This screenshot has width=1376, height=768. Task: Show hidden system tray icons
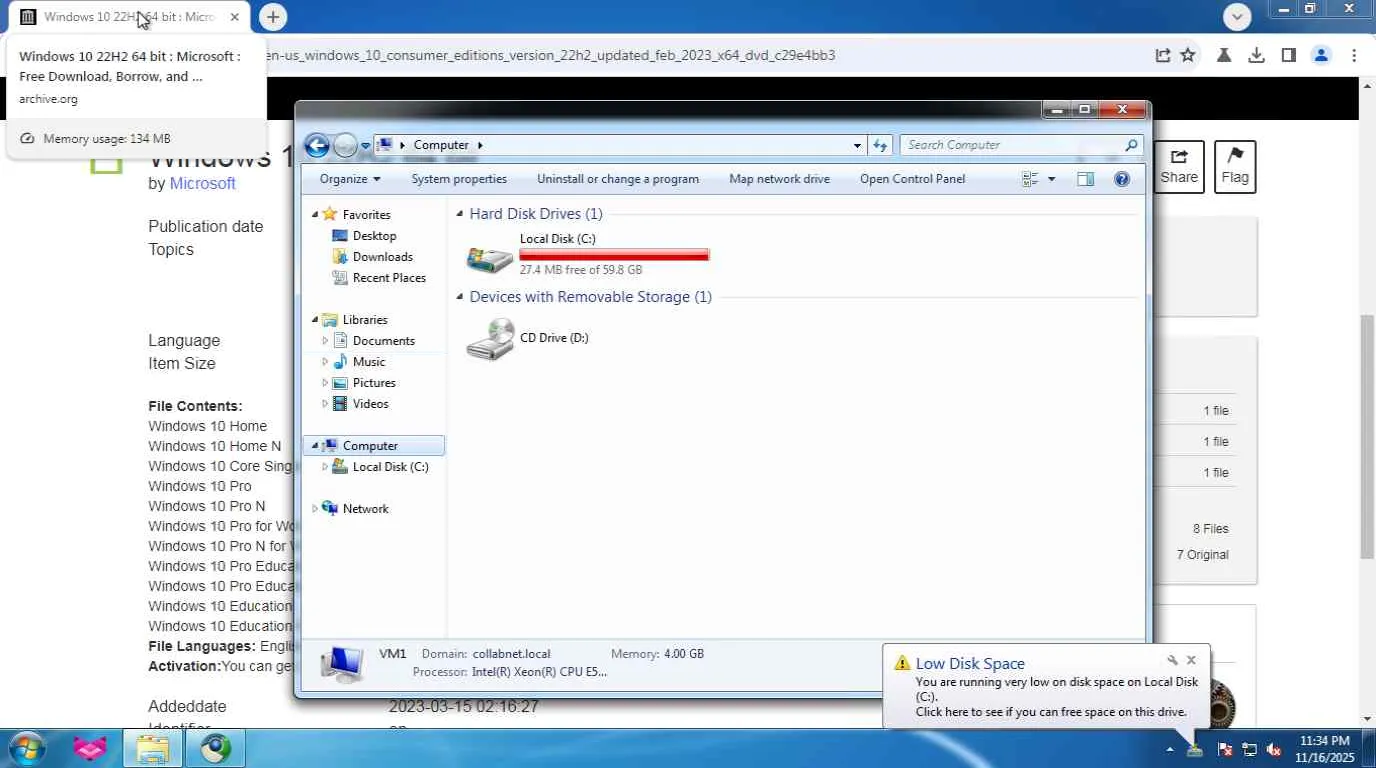pos(1170,749)
